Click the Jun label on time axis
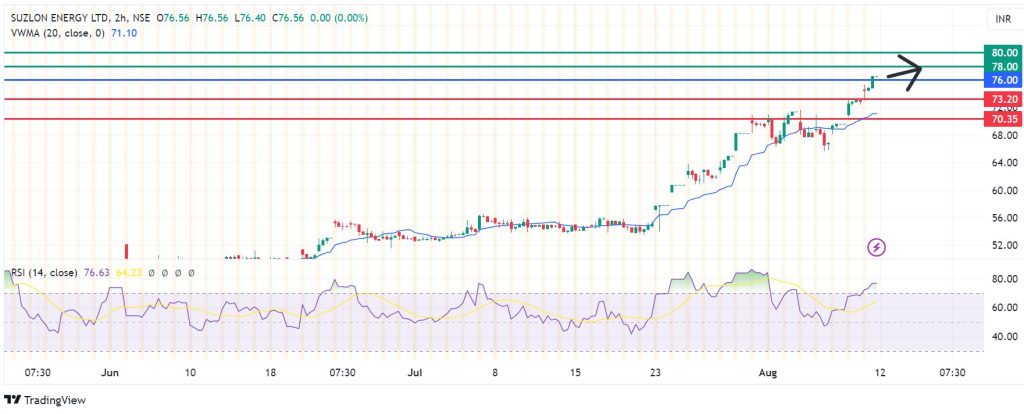 click(x=110, y=373)
